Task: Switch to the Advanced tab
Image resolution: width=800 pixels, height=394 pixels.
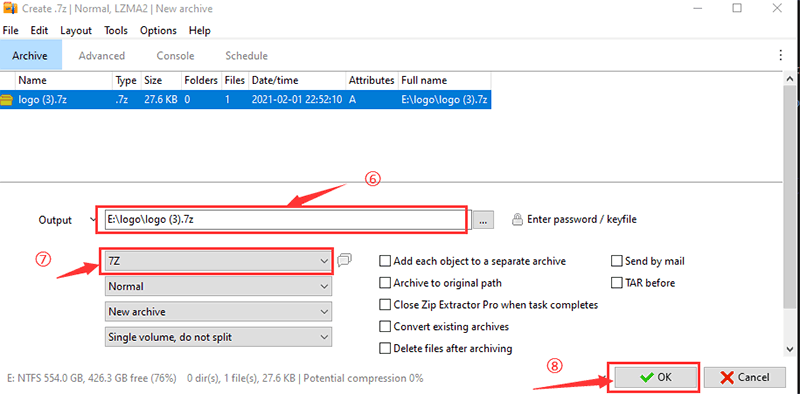Action: coord(102,56)
